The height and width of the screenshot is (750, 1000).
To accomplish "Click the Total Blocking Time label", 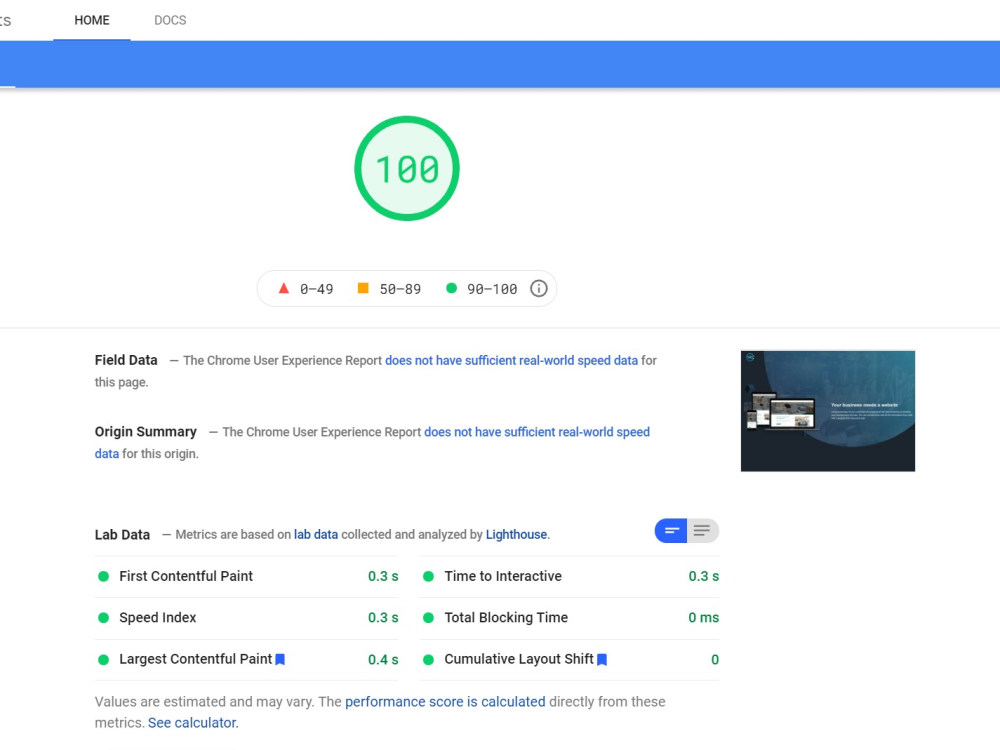I will click(x=506, y=617).
